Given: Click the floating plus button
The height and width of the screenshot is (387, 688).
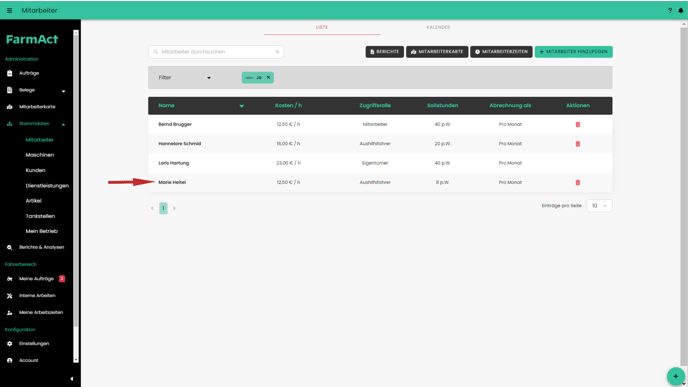Looking at the screenshot, I should pyautogui.click(x=675, y=376).
